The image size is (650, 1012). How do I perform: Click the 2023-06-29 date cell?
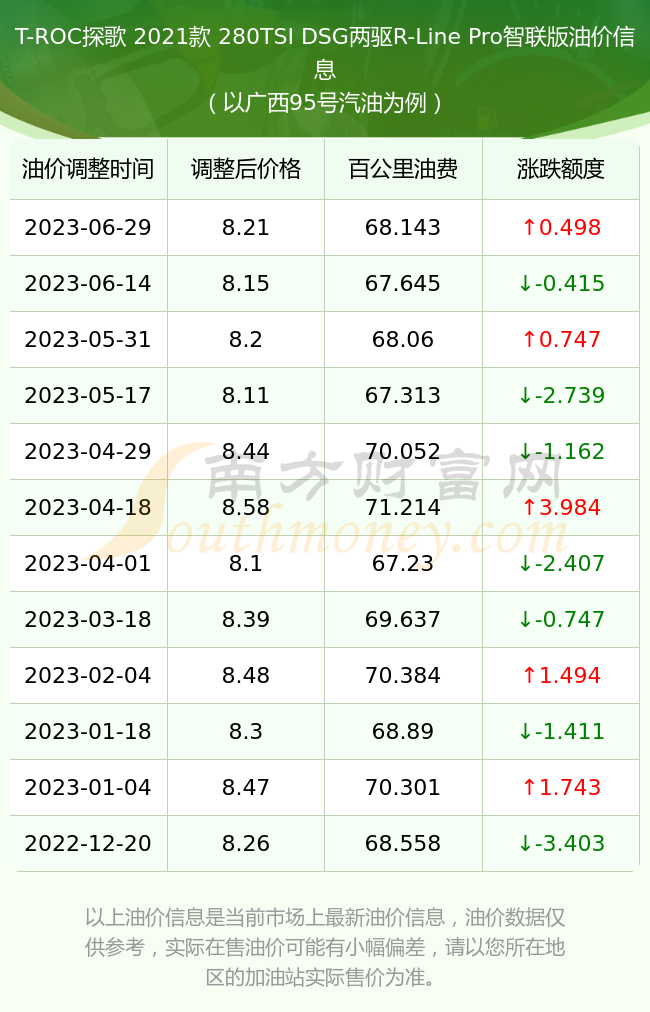click(x=88, y=227)
